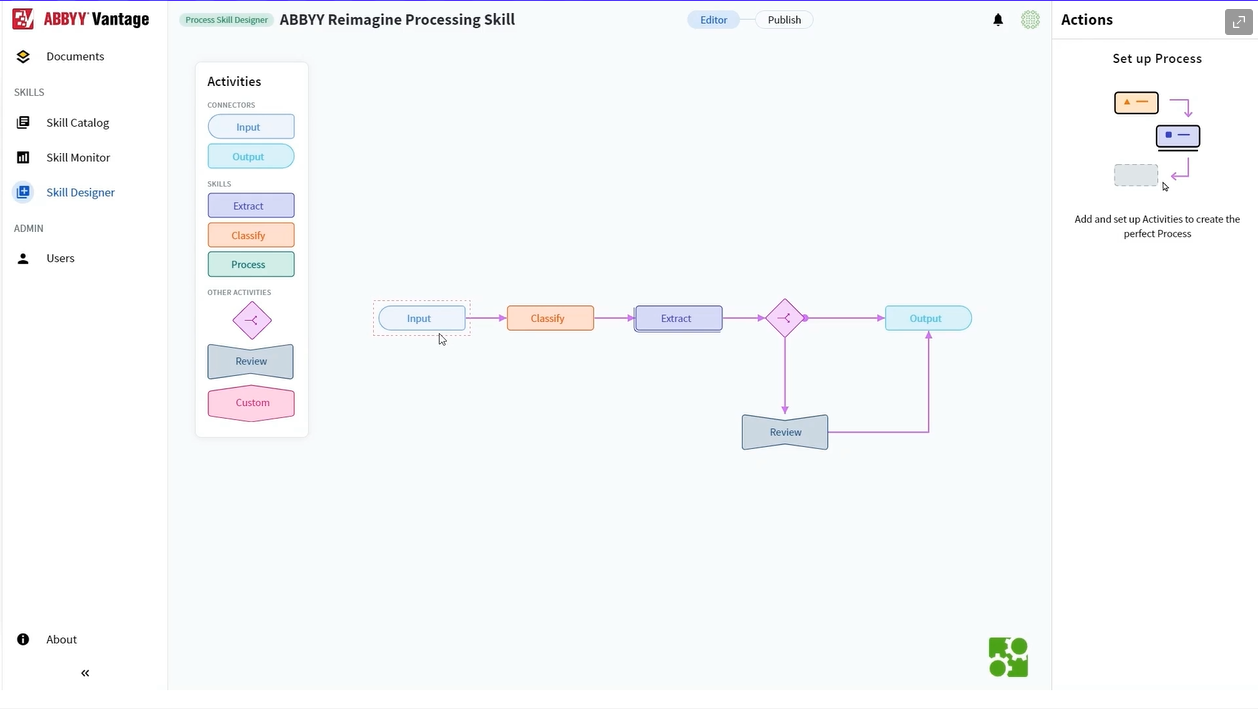Open the Users admin page
The height and width of the screenshot is (709, 1258).
(x=60, y=258)
